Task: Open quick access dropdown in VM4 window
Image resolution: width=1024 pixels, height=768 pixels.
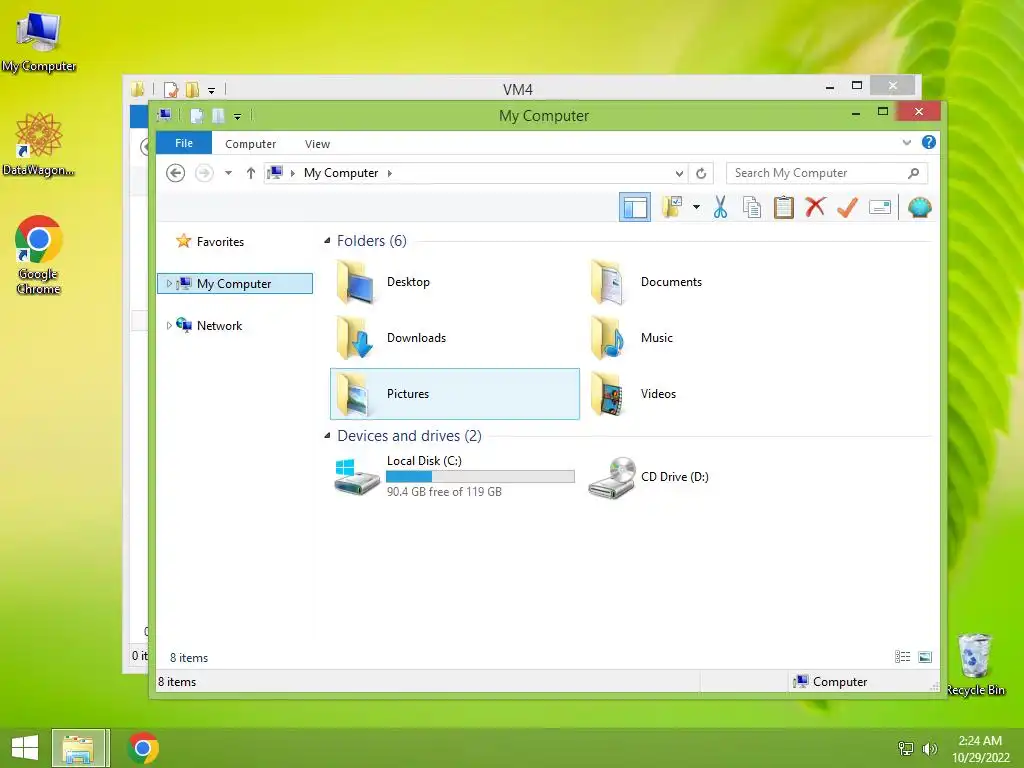Action: (x=211, y=90)
